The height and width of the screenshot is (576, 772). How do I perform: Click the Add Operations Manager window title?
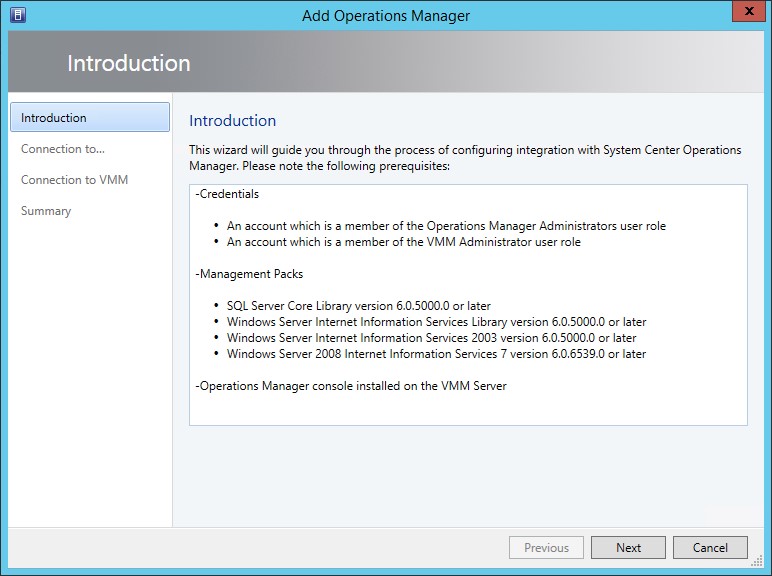coord(386,16)
